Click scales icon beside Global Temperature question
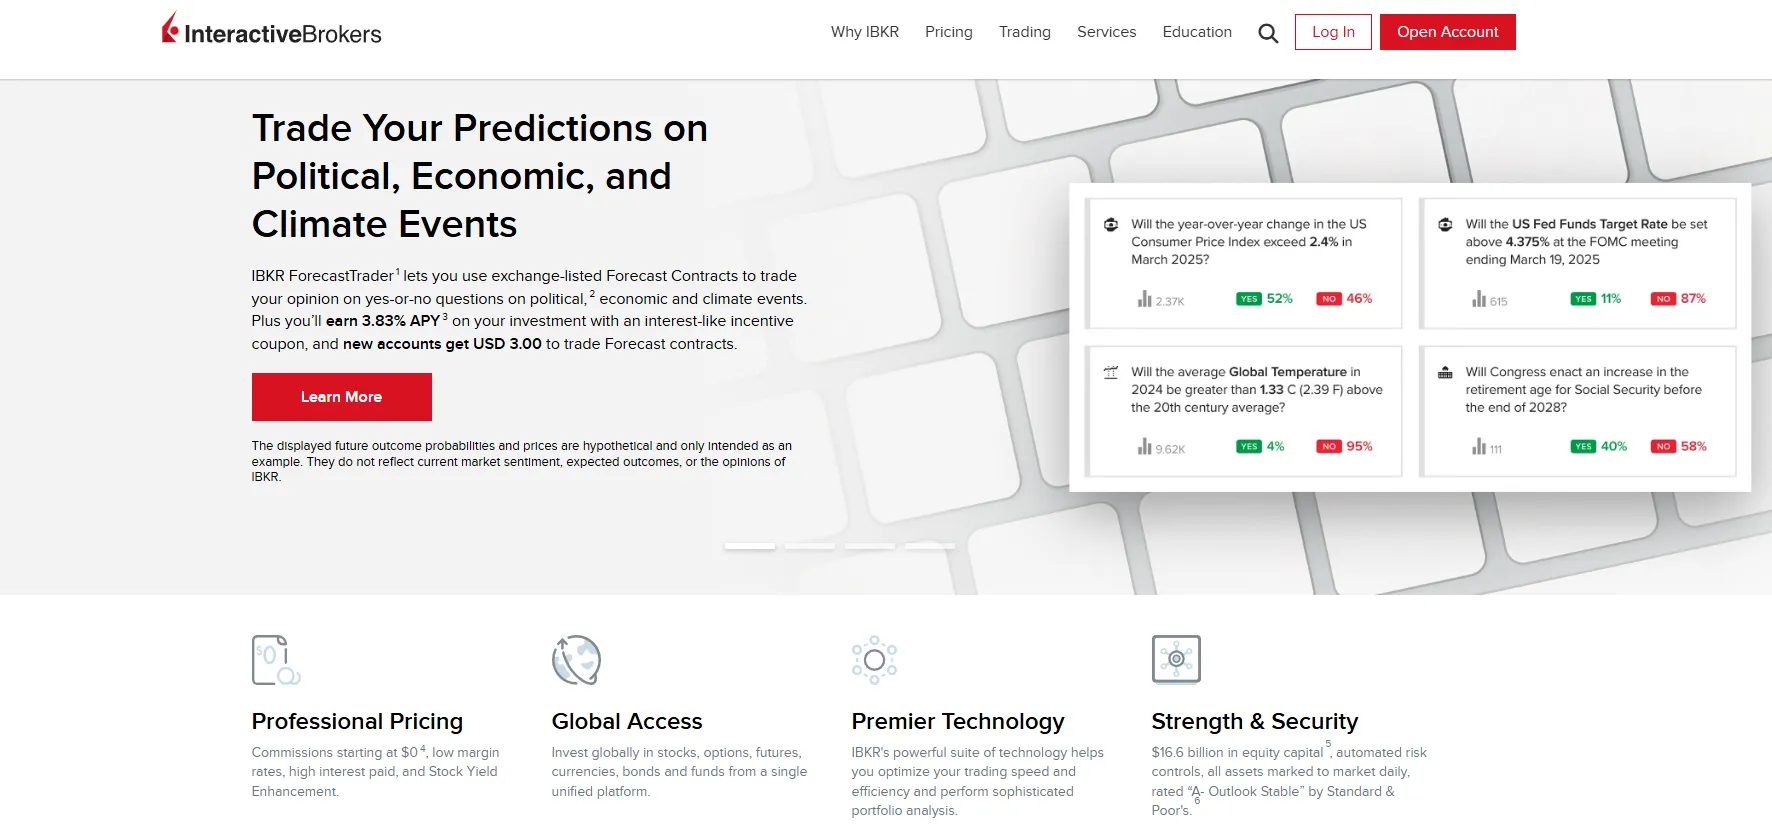Image resolution: width=1772 pixels, height=833 pixels. (1110, 372)
